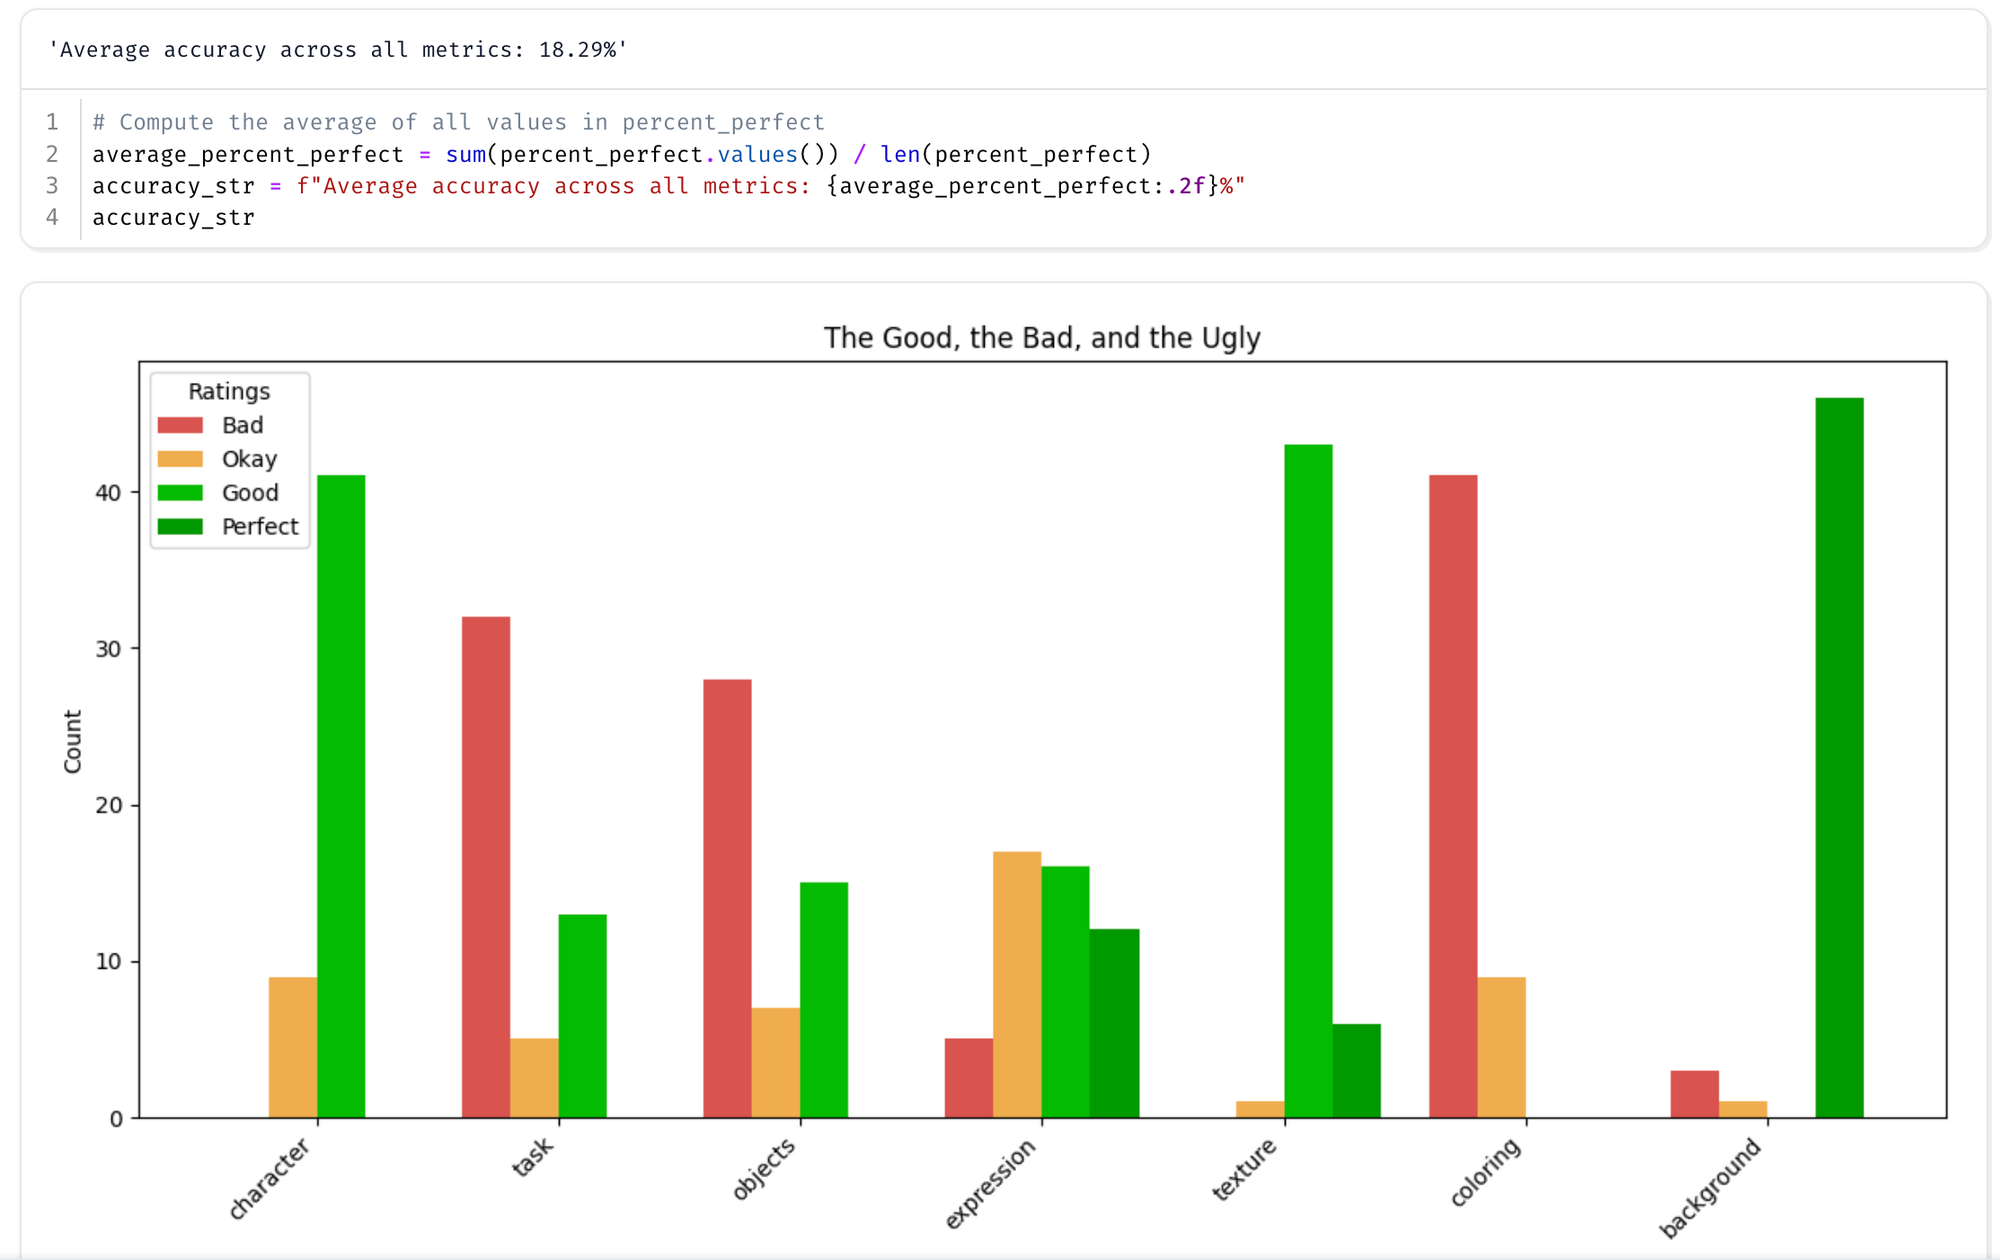Image resolution: width=2000 pixels, height=1260 pixels.
Task: Click the Count y-axis label
Action: pyautogui.click(x=73, y=741)
